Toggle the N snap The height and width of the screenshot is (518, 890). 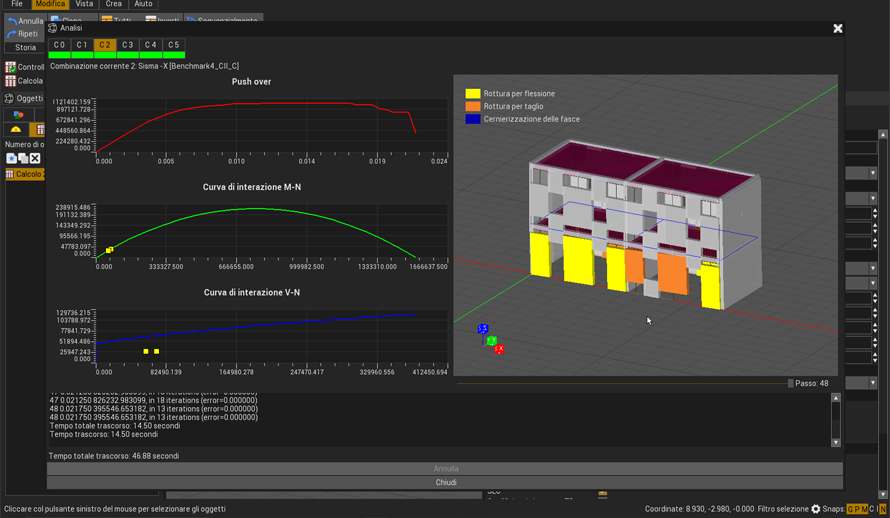tap(883, 509)
